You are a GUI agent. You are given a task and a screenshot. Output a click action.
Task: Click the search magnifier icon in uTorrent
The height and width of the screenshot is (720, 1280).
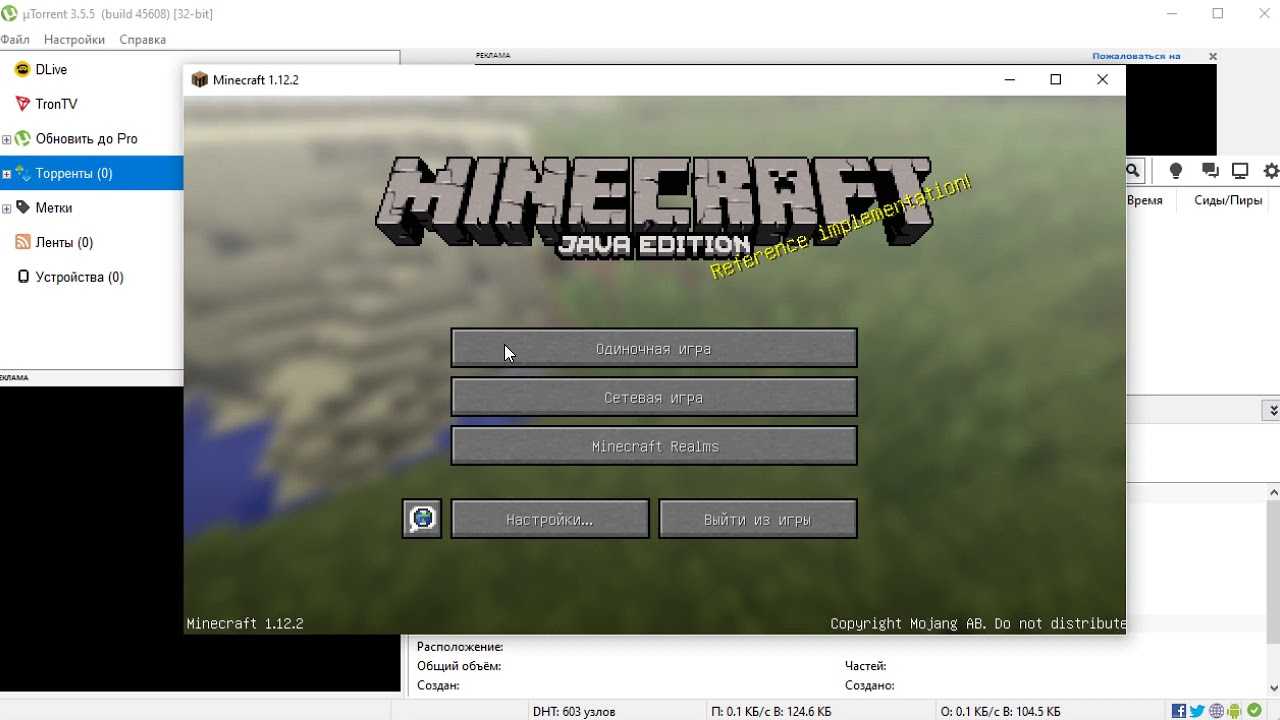(1133, 171)
